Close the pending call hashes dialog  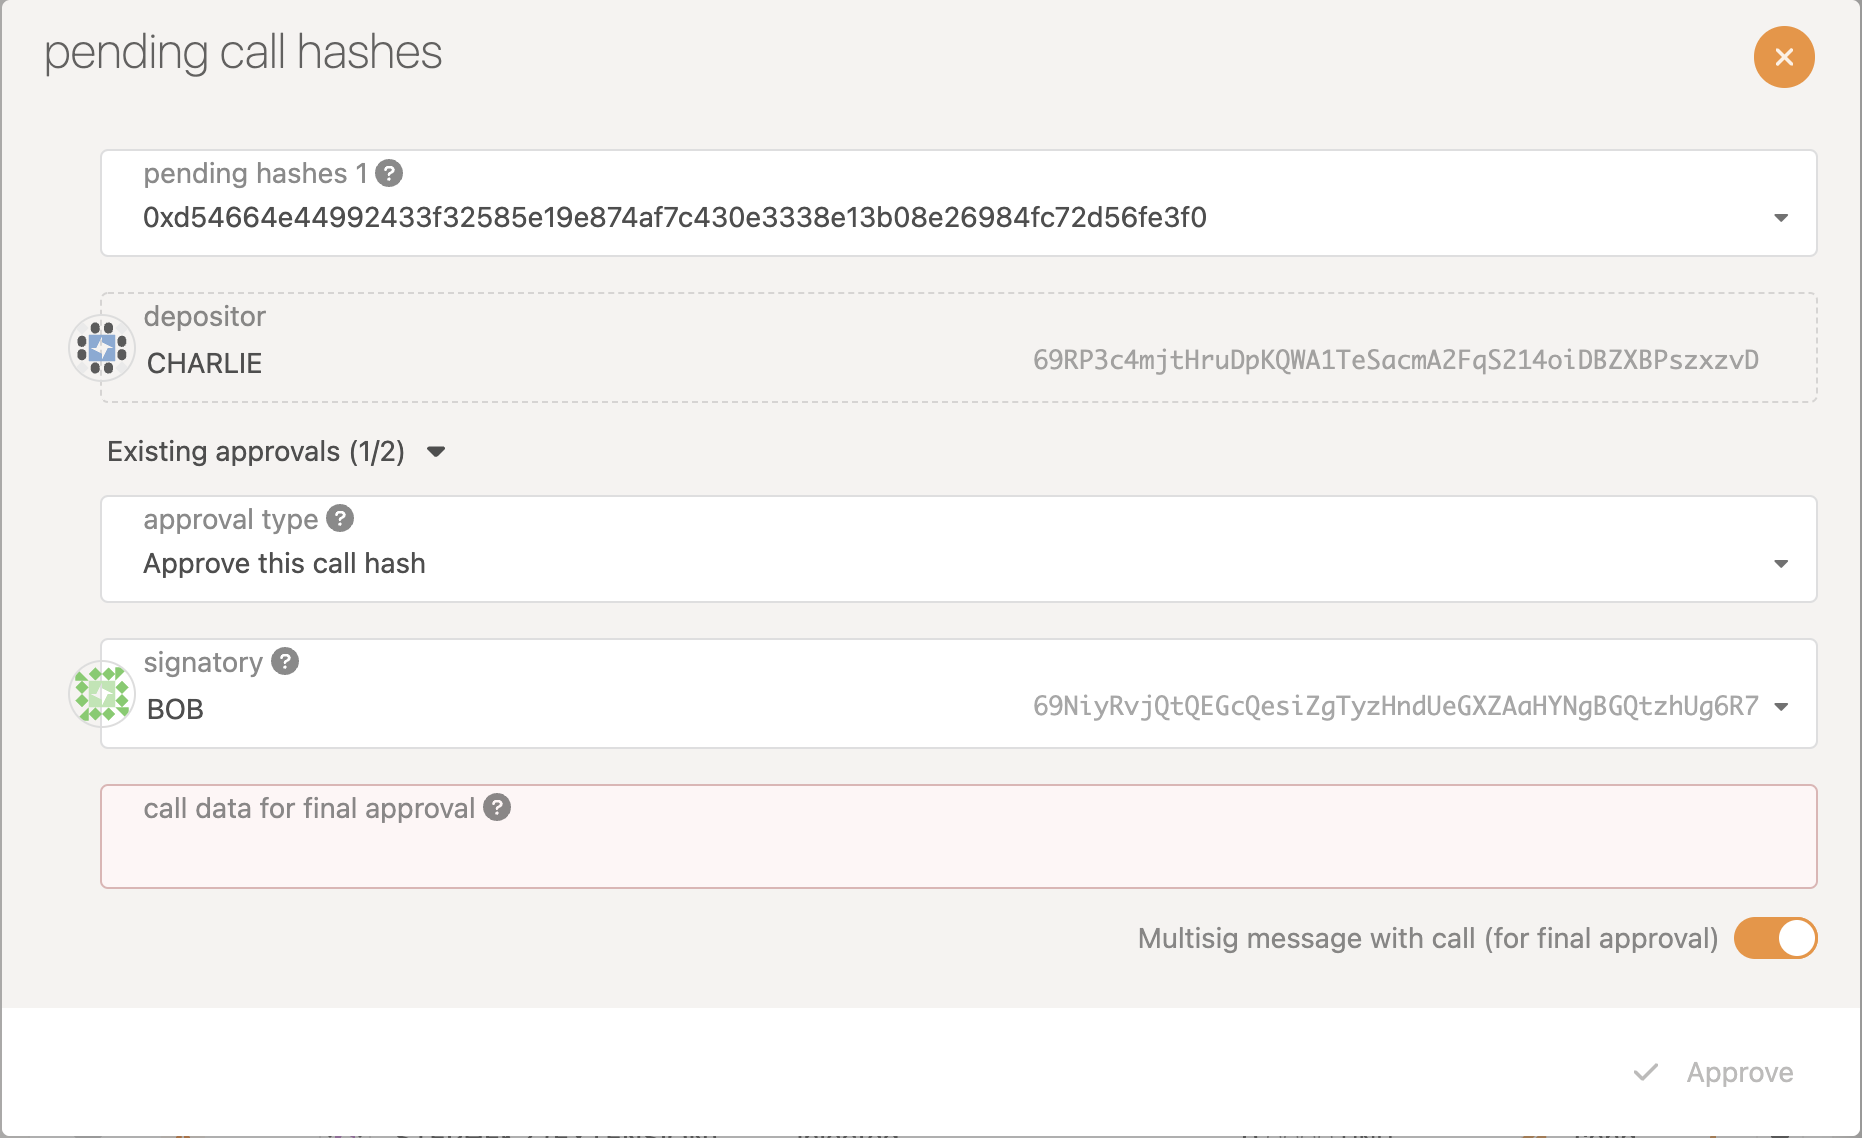pos(1784,57)
